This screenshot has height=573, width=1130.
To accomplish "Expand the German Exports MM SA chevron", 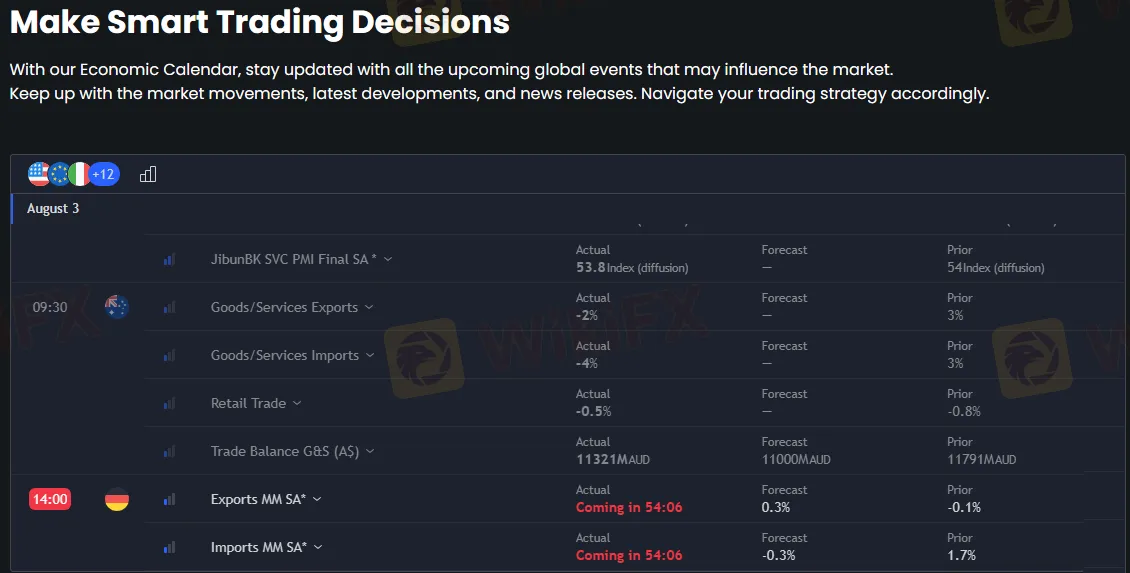I will 317,499.
